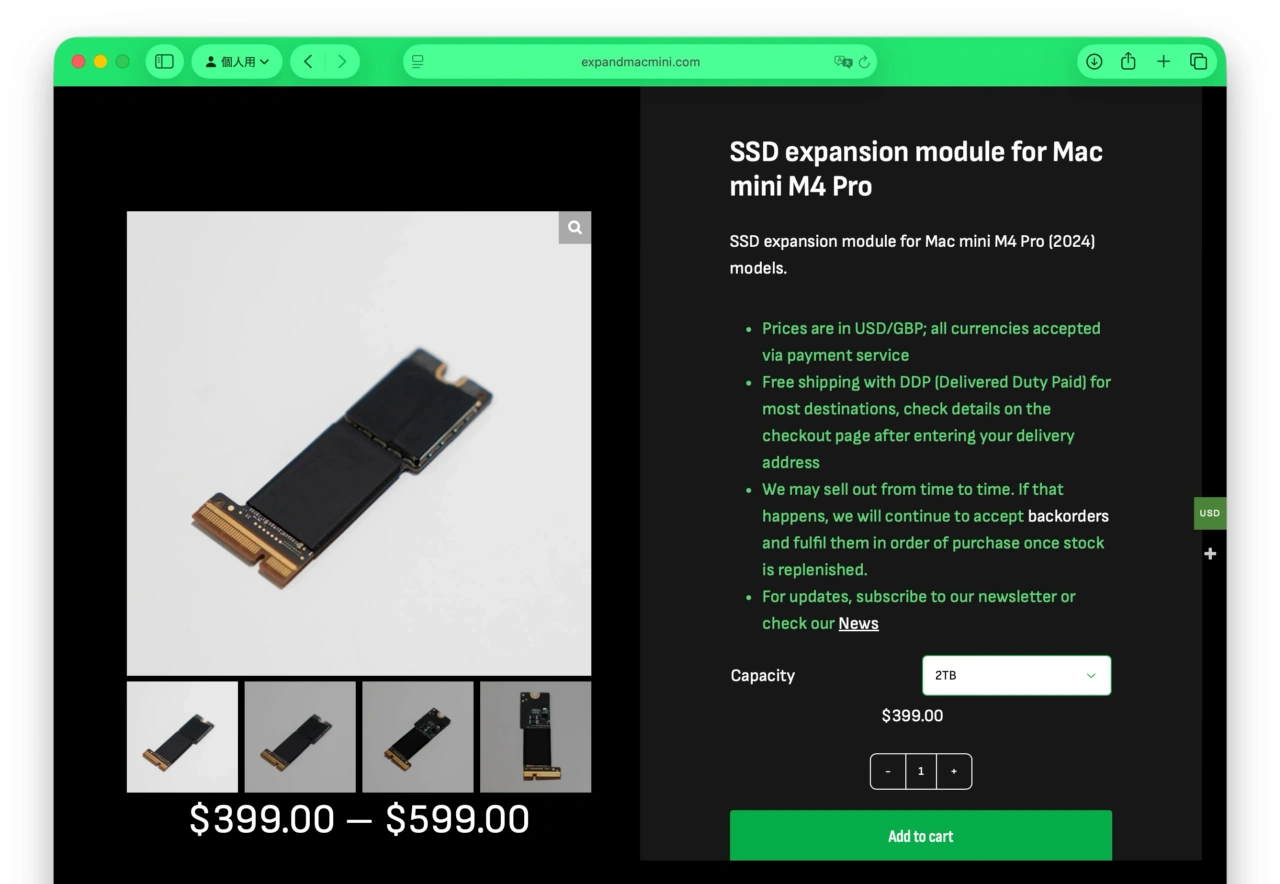The height and width of the screenshot is (884, 1280).
Task: Increase quantity with plus button
Action: [x=954, y=771]
